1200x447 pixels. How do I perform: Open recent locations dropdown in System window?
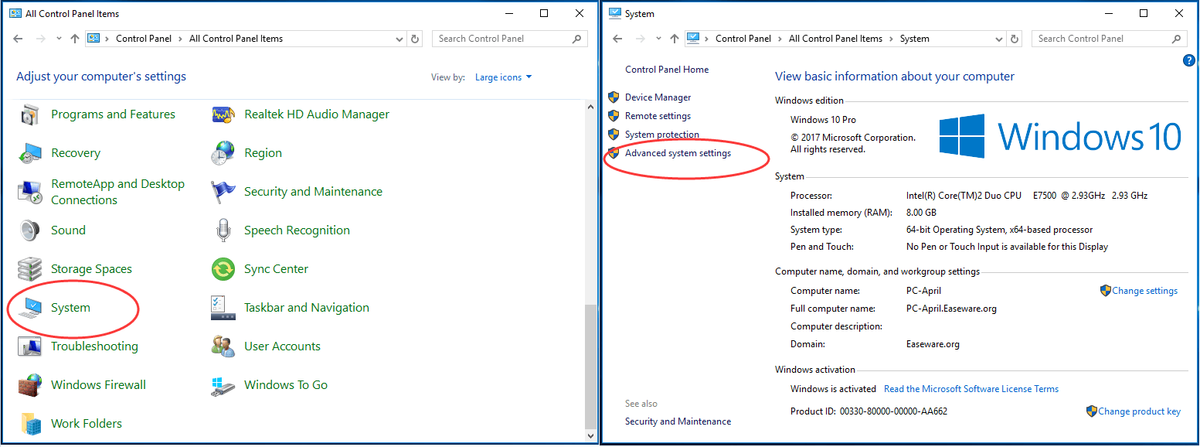pos(657,39)
